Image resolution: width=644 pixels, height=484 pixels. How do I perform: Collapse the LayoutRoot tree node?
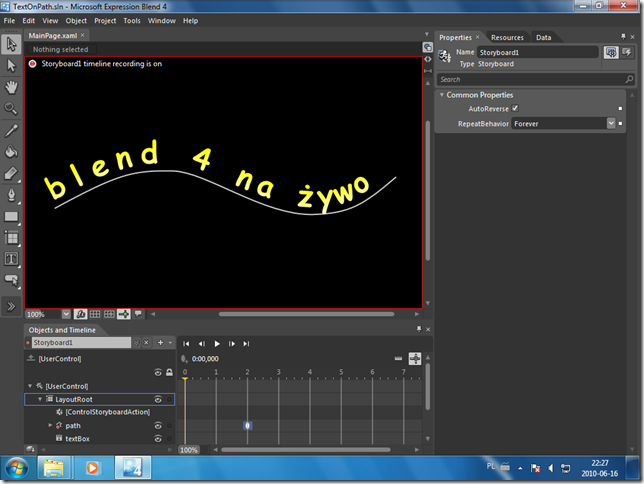(40, 399)
